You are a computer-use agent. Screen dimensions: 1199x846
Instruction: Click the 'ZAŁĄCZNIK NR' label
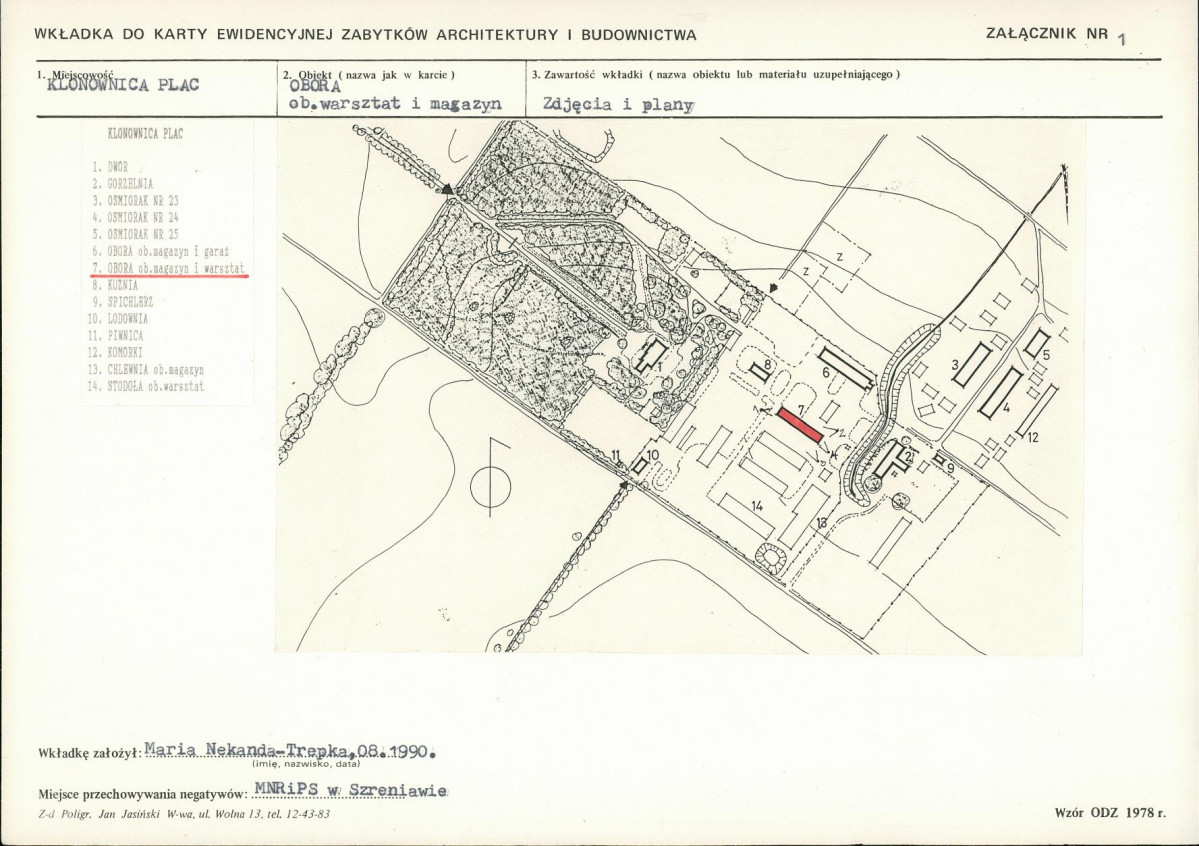tap(1047, 33)
